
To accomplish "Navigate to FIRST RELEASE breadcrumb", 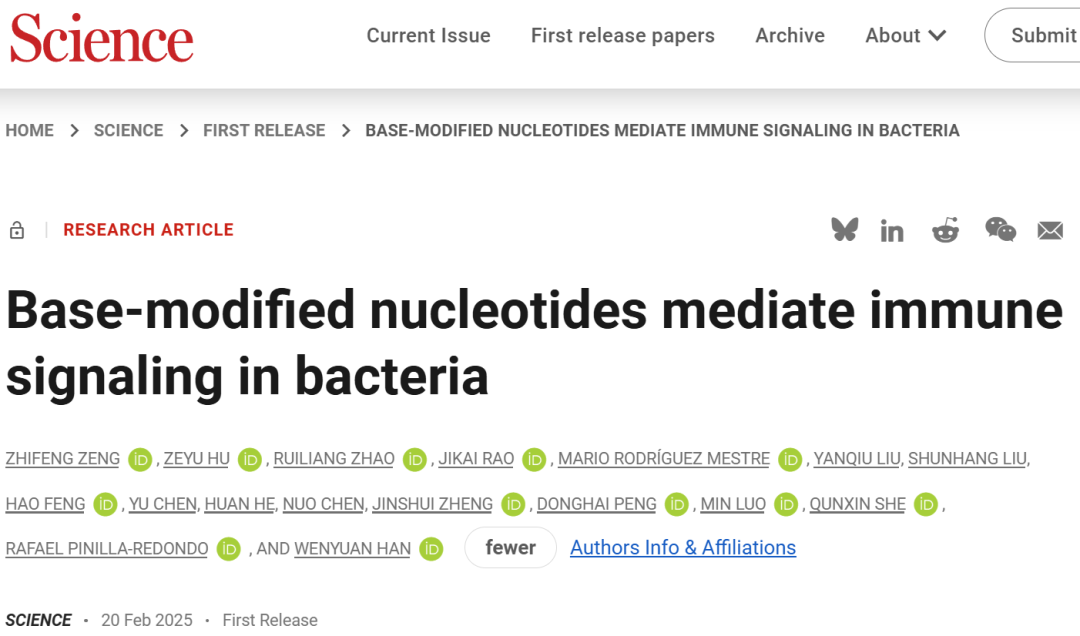I will [x=264, y=130].
